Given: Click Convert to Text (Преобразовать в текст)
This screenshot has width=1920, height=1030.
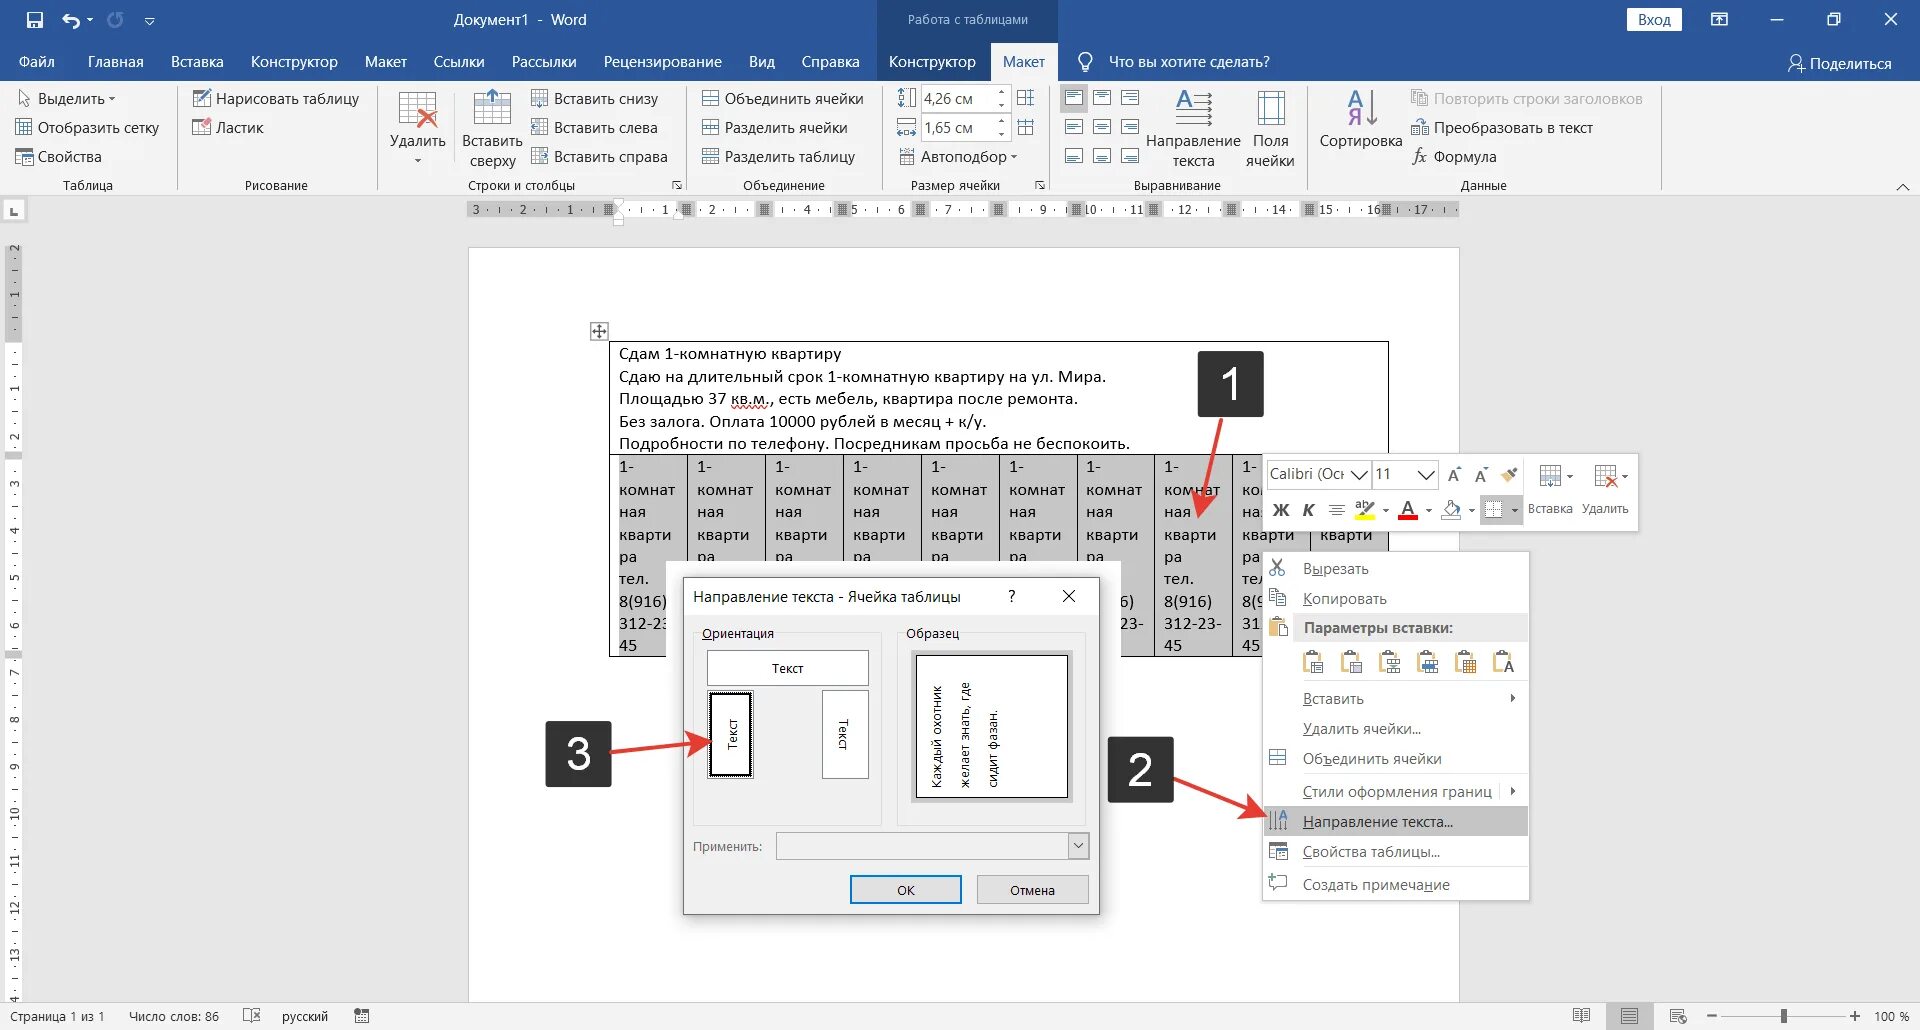Looking at the screenshot, I should point(1501,127).
